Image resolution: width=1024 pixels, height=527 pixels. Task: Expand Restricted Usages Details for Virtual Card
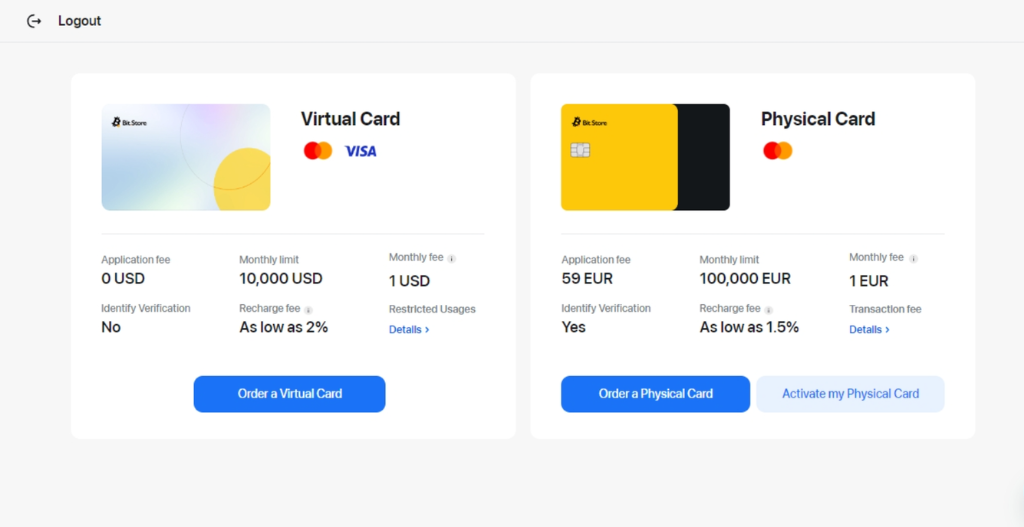(x=409, y=329)
